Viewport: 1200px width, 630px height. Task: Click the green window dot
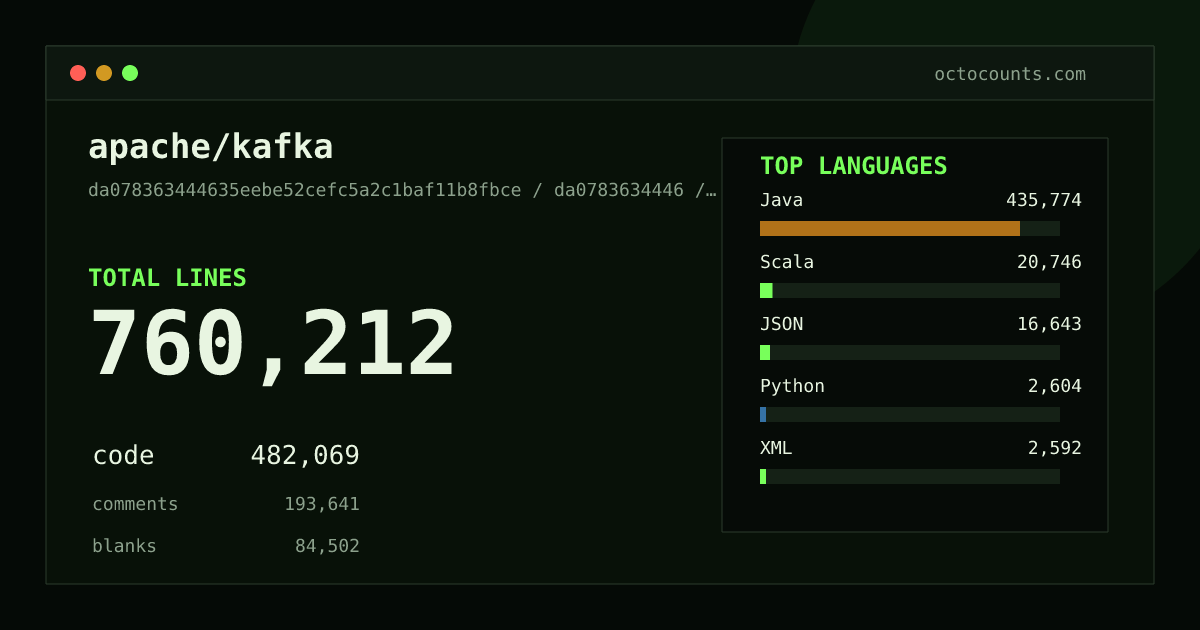point(130,73)
